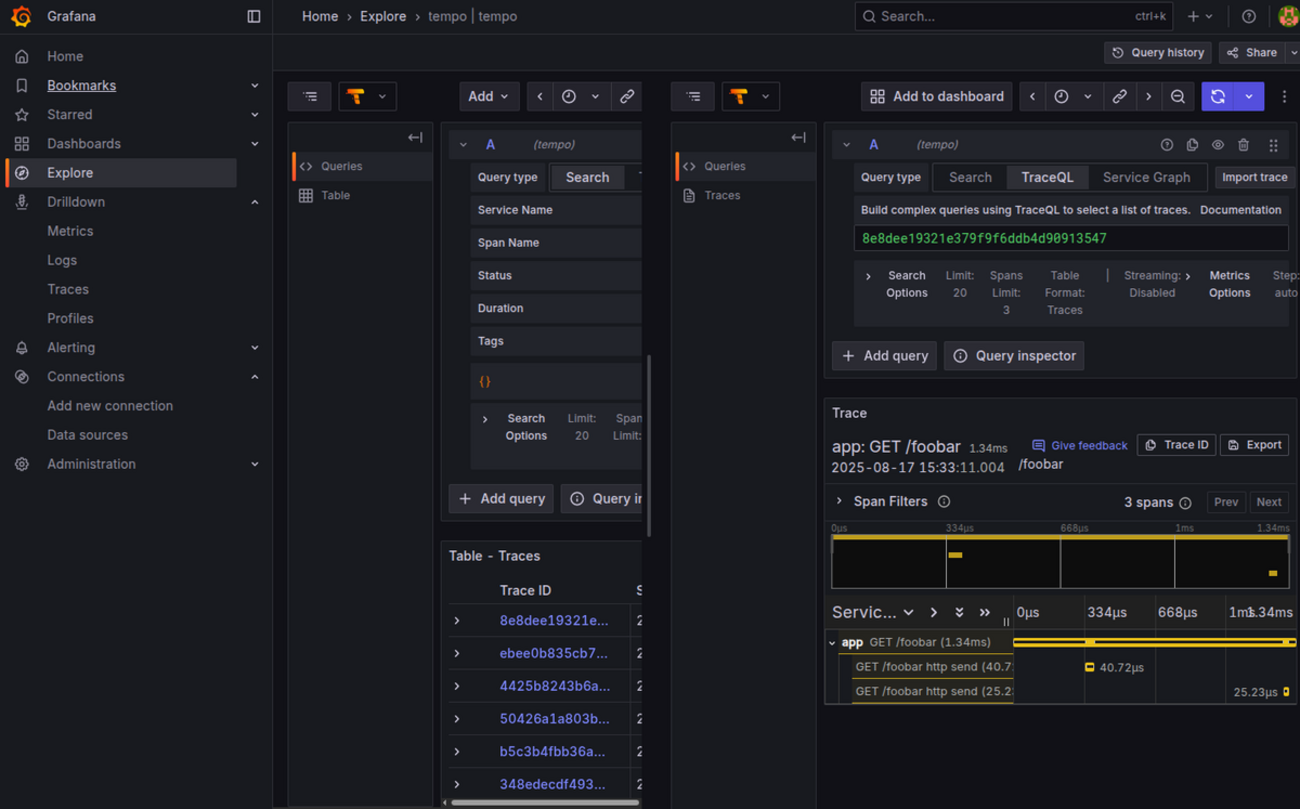Open the left pane content outline icon
This screenshot has width=1300, height=809.
[x=310, y=96]
